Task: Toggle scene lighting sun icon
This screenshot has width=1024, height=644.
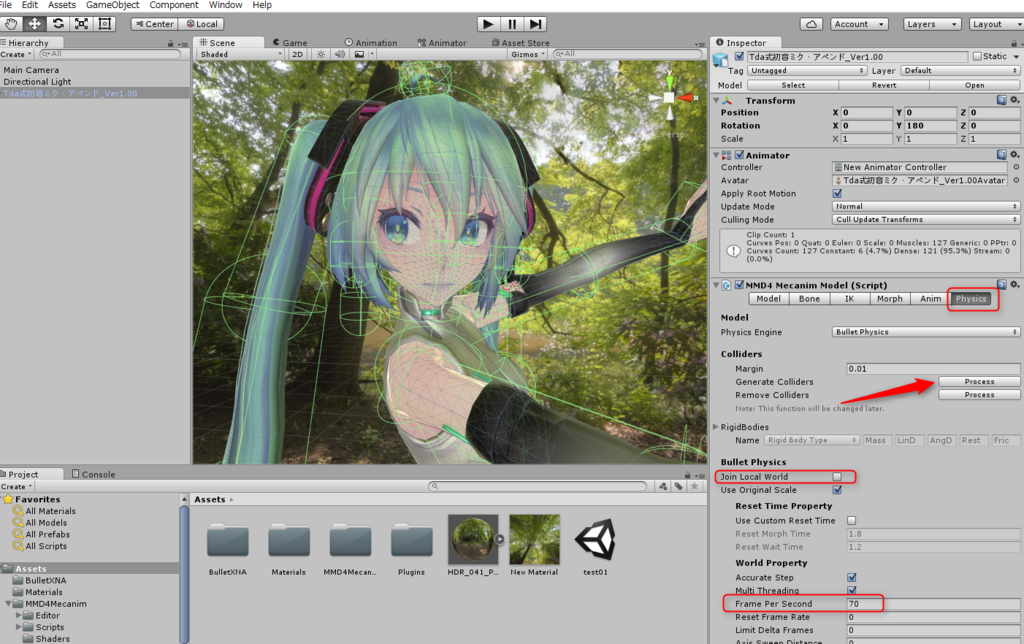Action: click(321, 54)
